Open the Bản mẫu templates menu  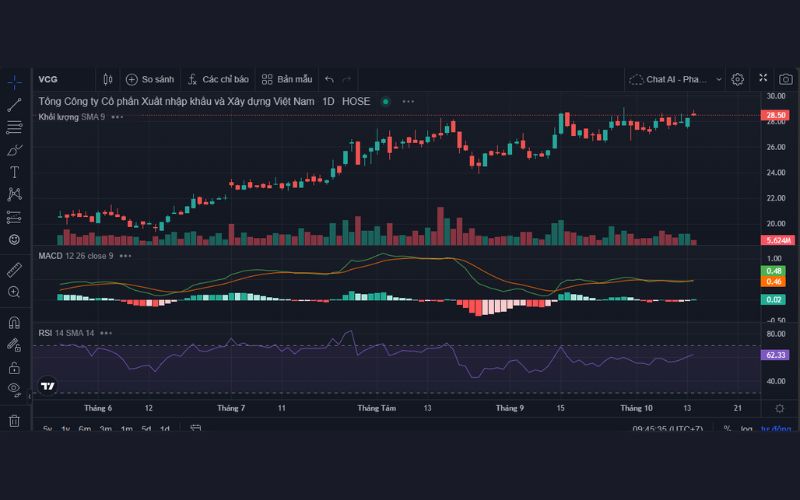point(287,79)
